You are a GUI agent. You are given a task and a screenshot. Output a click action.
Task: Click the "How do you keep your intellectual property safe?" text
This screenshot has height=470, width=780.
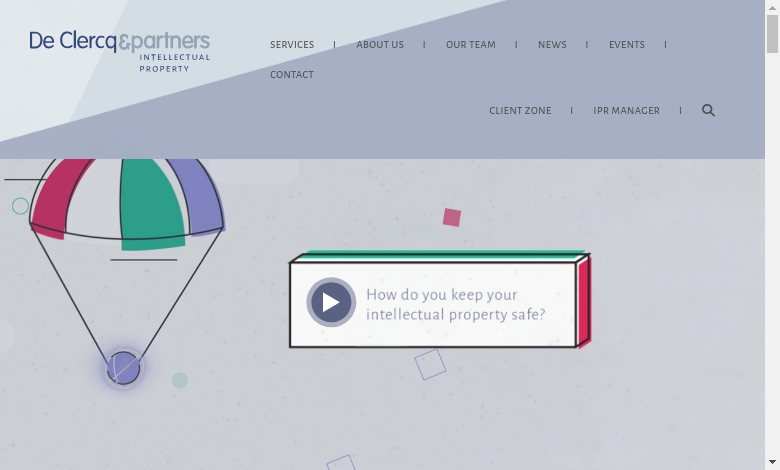[x=456, y=304]
